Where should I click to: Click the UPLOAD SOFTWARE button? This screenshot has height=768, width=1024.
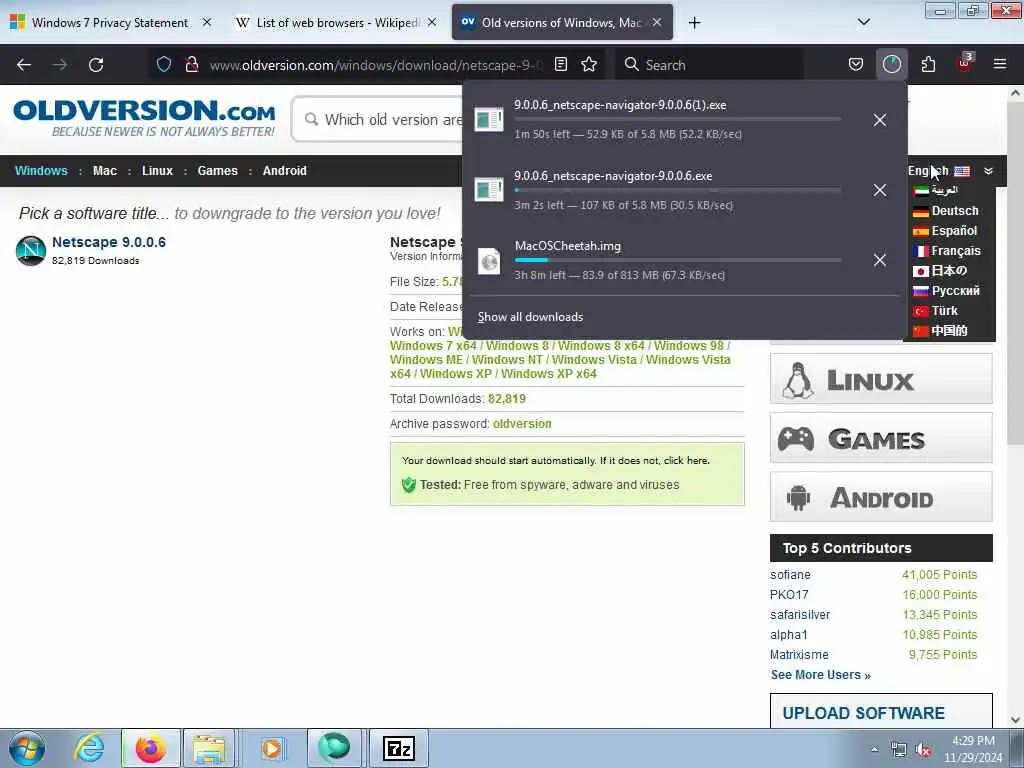pos(881,711)
